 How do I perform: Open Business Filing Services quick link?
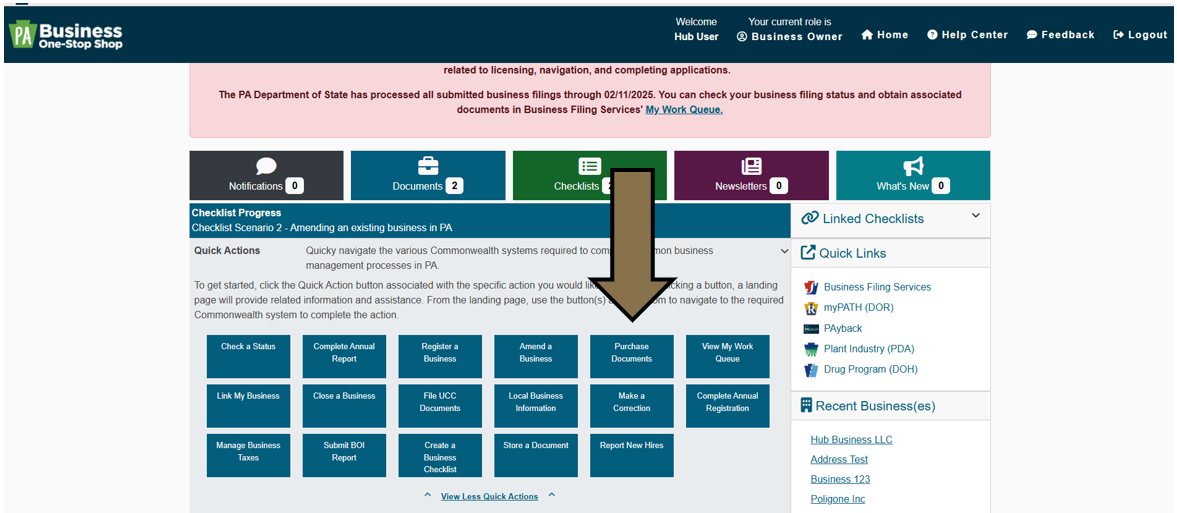click(x=877, y=287)
